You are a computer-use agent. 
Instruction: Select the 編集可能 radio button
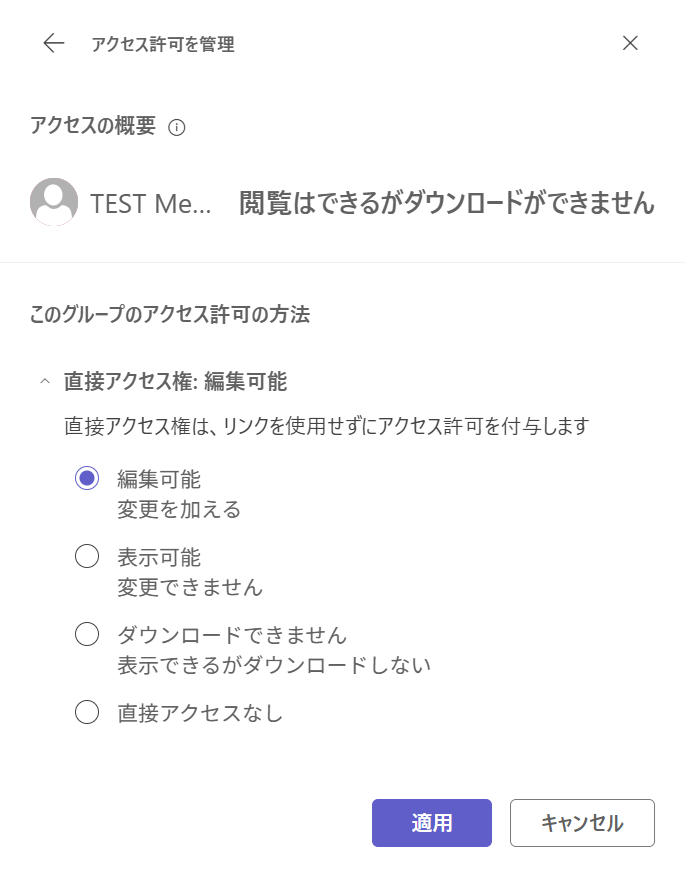87,478
